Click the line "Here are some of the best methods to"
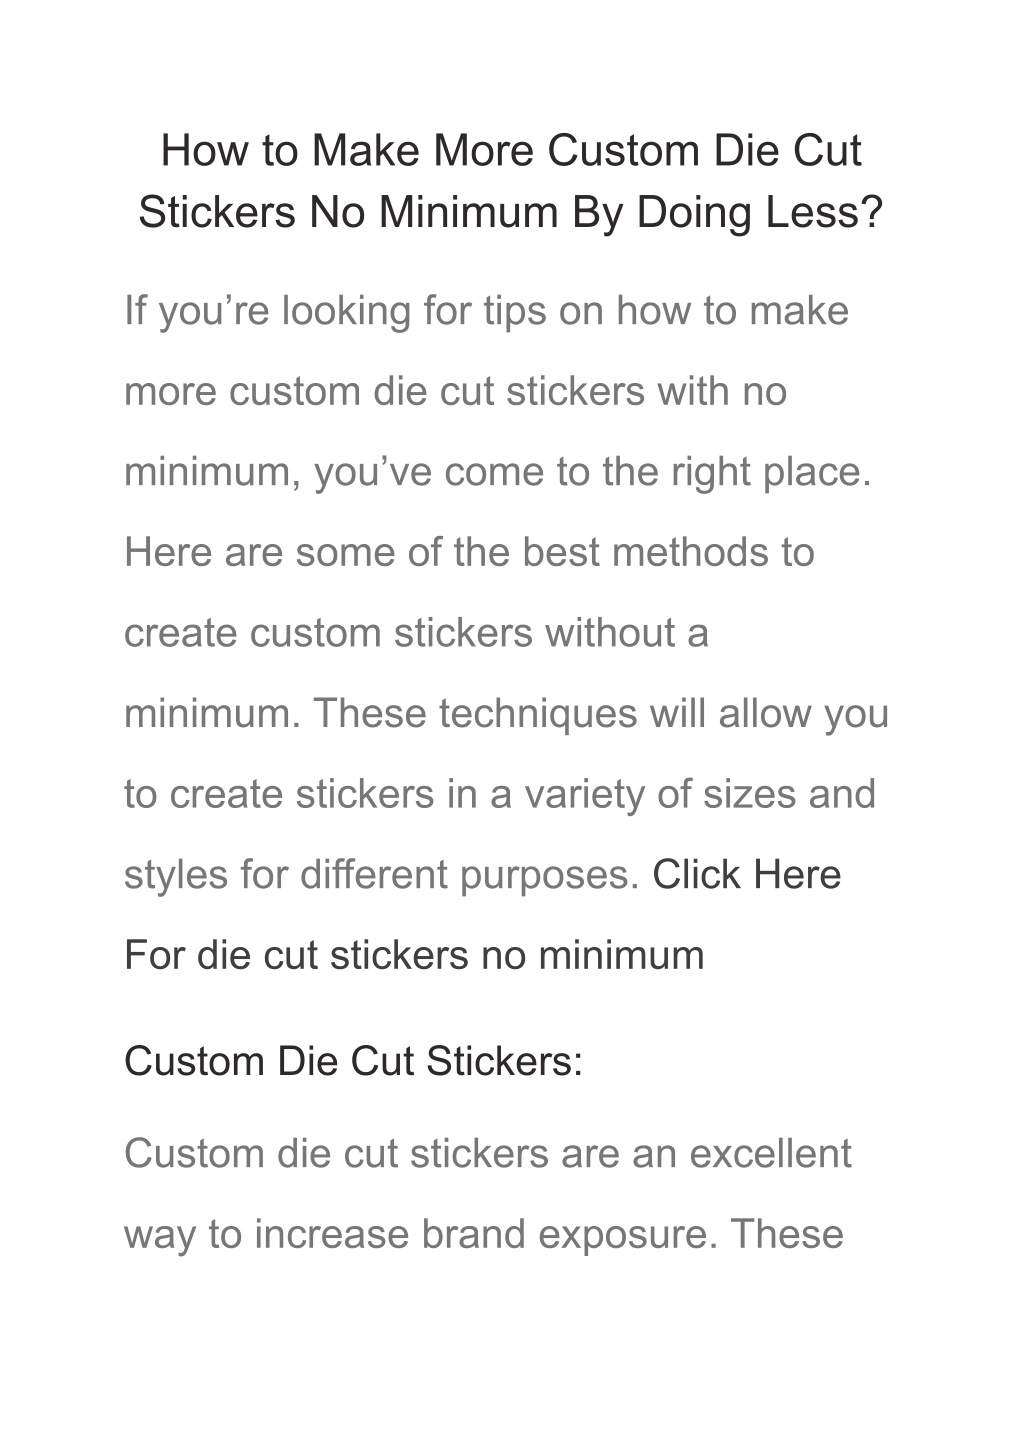1024x1446 pixels. (x=469, y=552)
